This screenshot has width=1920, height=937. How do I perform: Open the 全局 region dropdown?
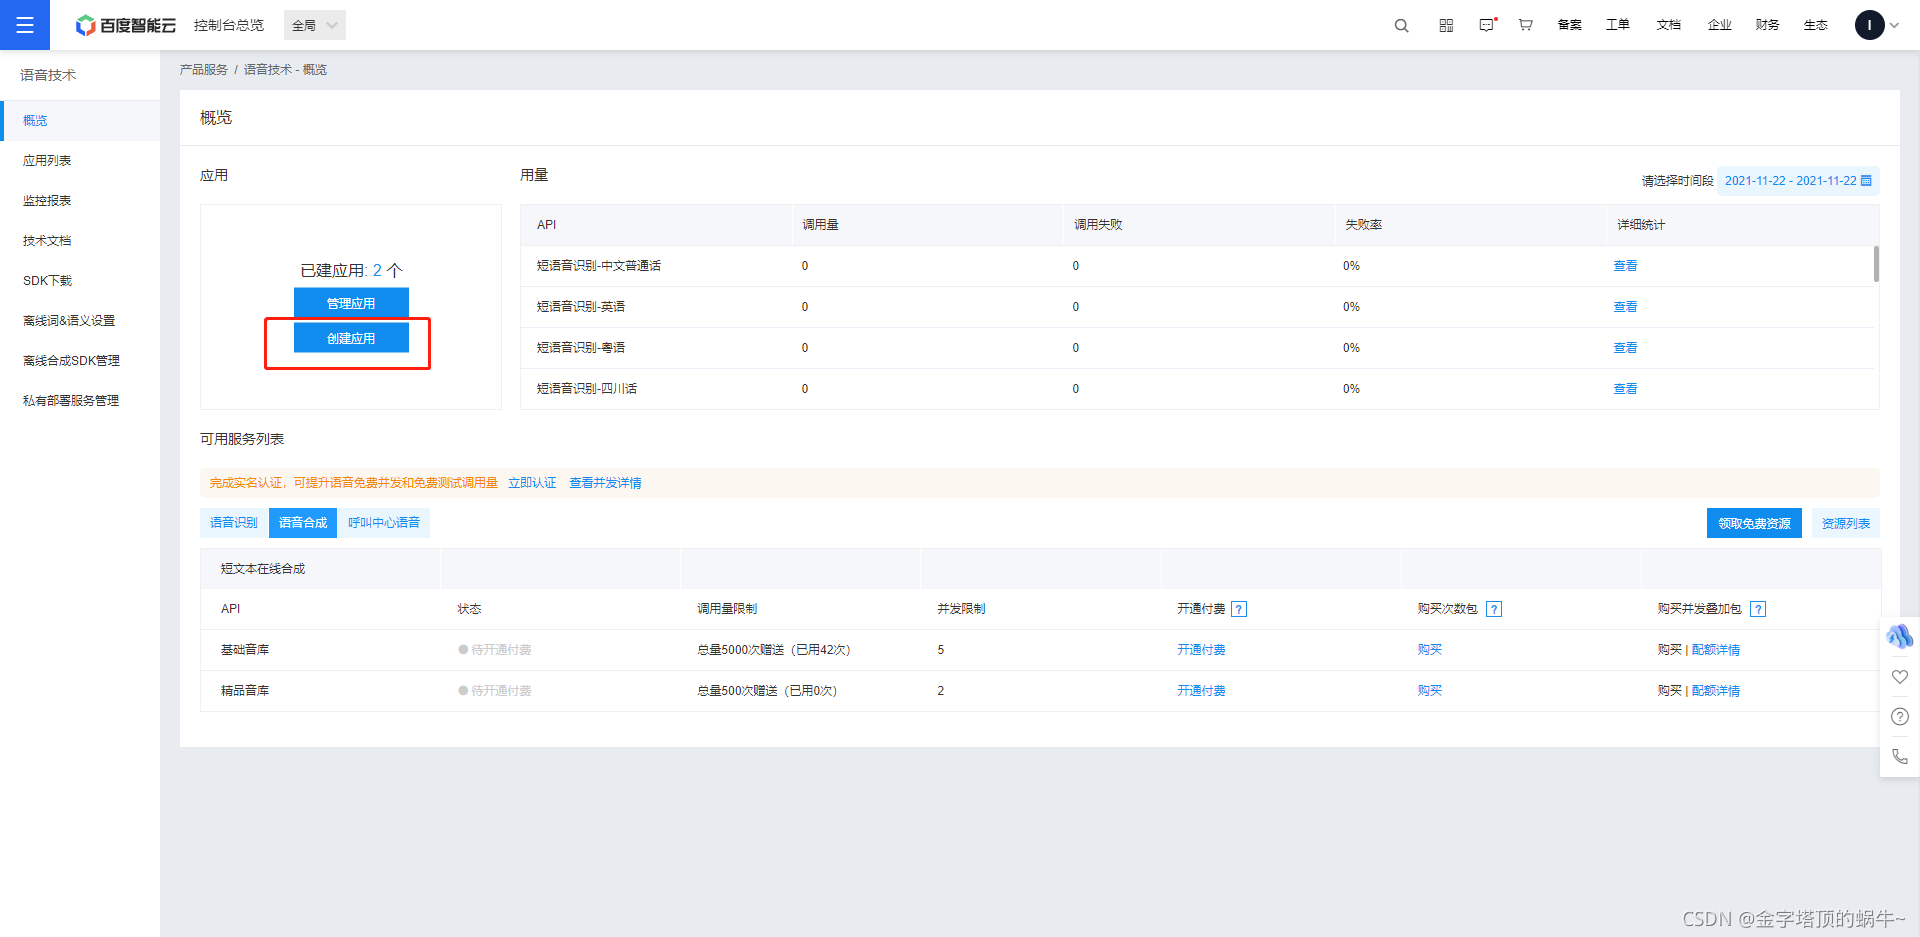point(315,25)
